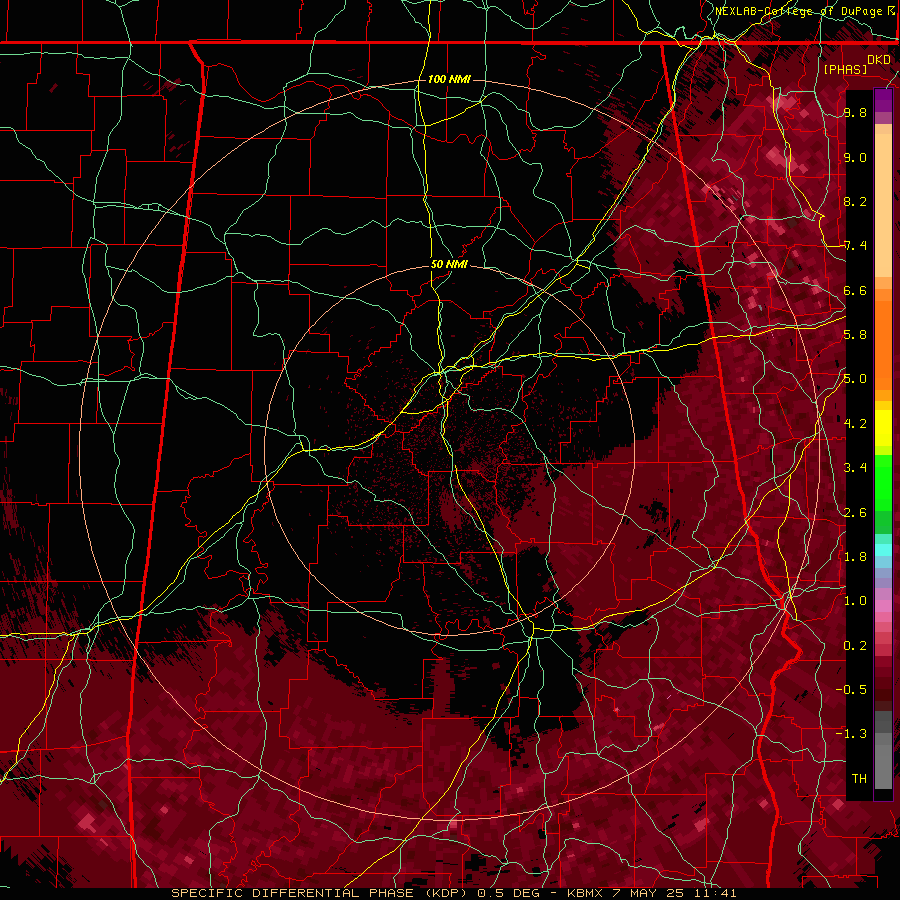This screenshot has height=900, width=900.
Task: Click the 3.4 value on the color scale
Action: pyautogui.click(x=855, y=468)
